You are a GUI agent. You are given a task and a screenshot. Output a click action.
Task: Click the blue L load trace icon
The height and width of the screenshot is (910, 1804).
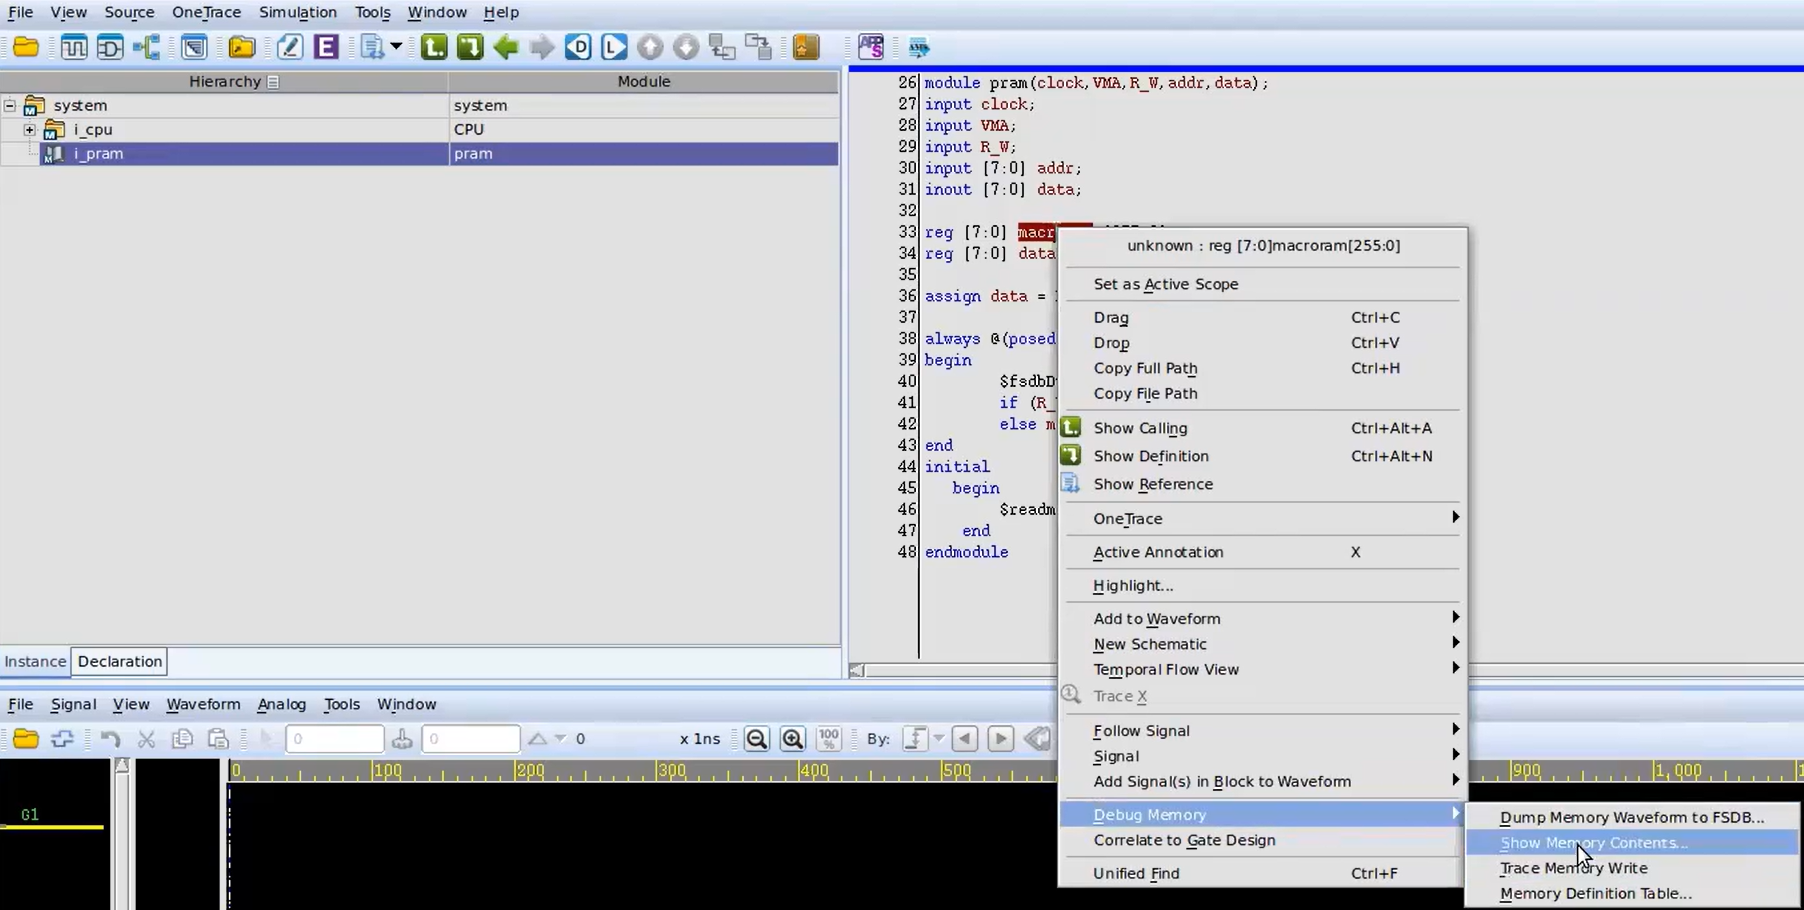614,47
